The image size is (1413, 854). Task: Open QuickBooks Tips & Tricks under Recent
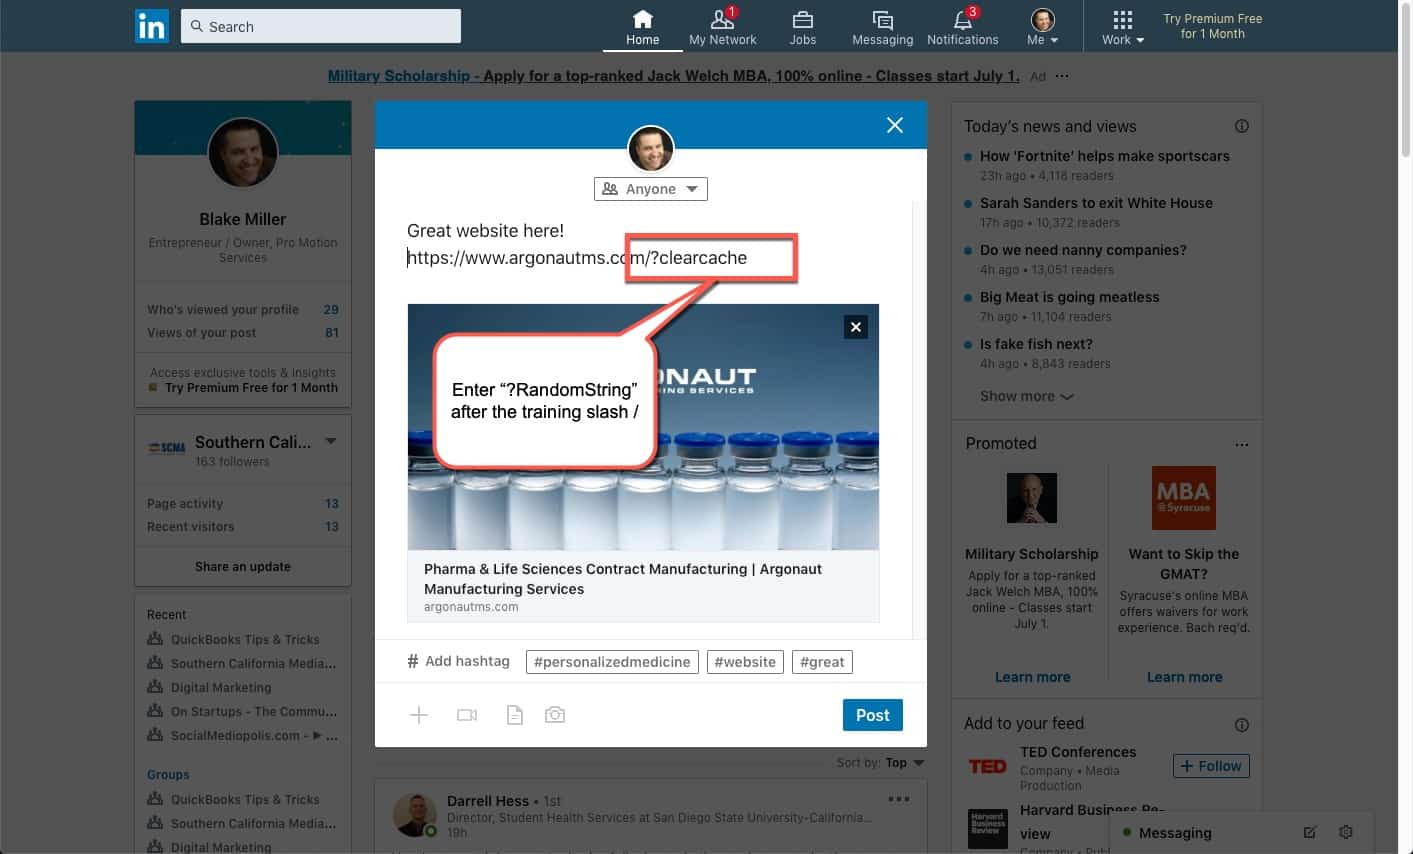244,640
